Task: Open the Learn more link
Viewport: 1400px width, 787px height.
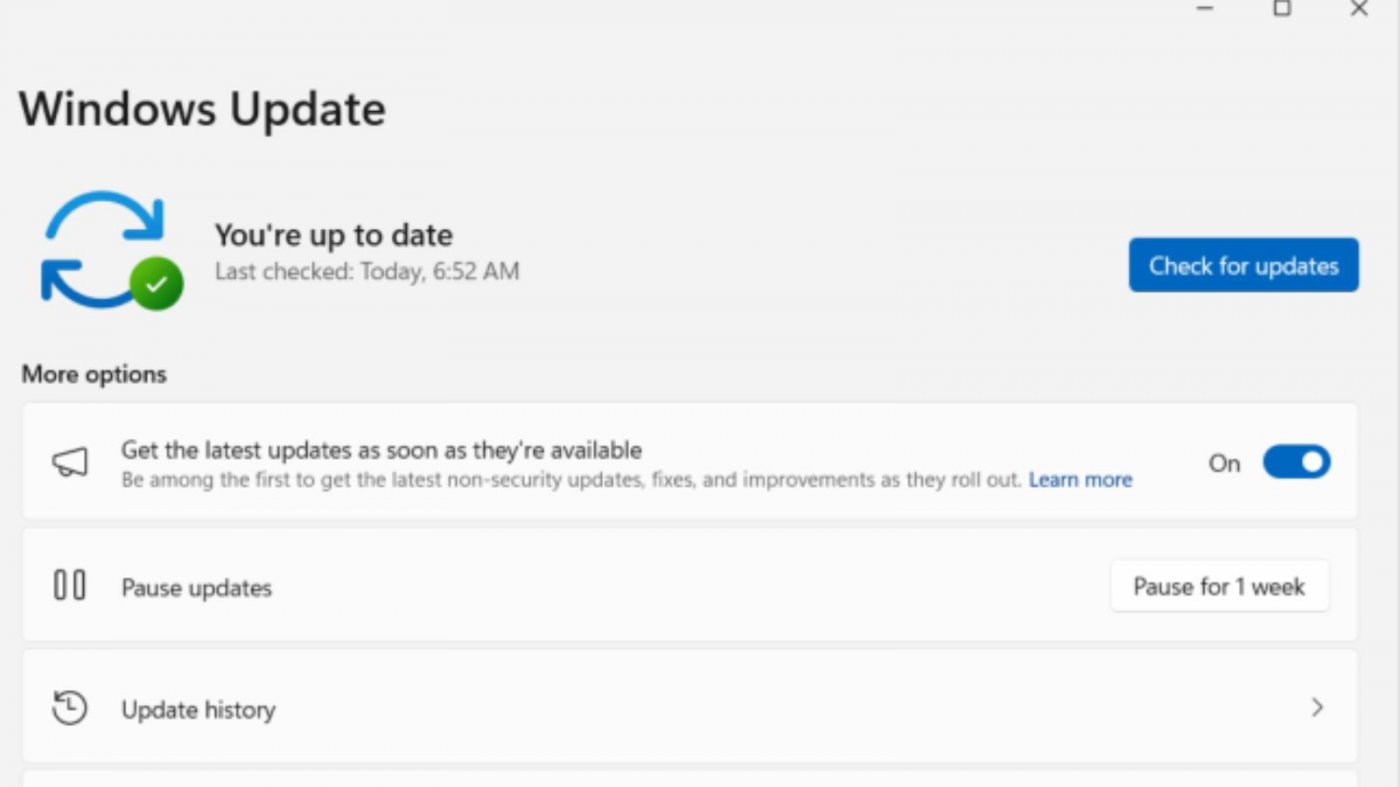Action: [1080, 480]
